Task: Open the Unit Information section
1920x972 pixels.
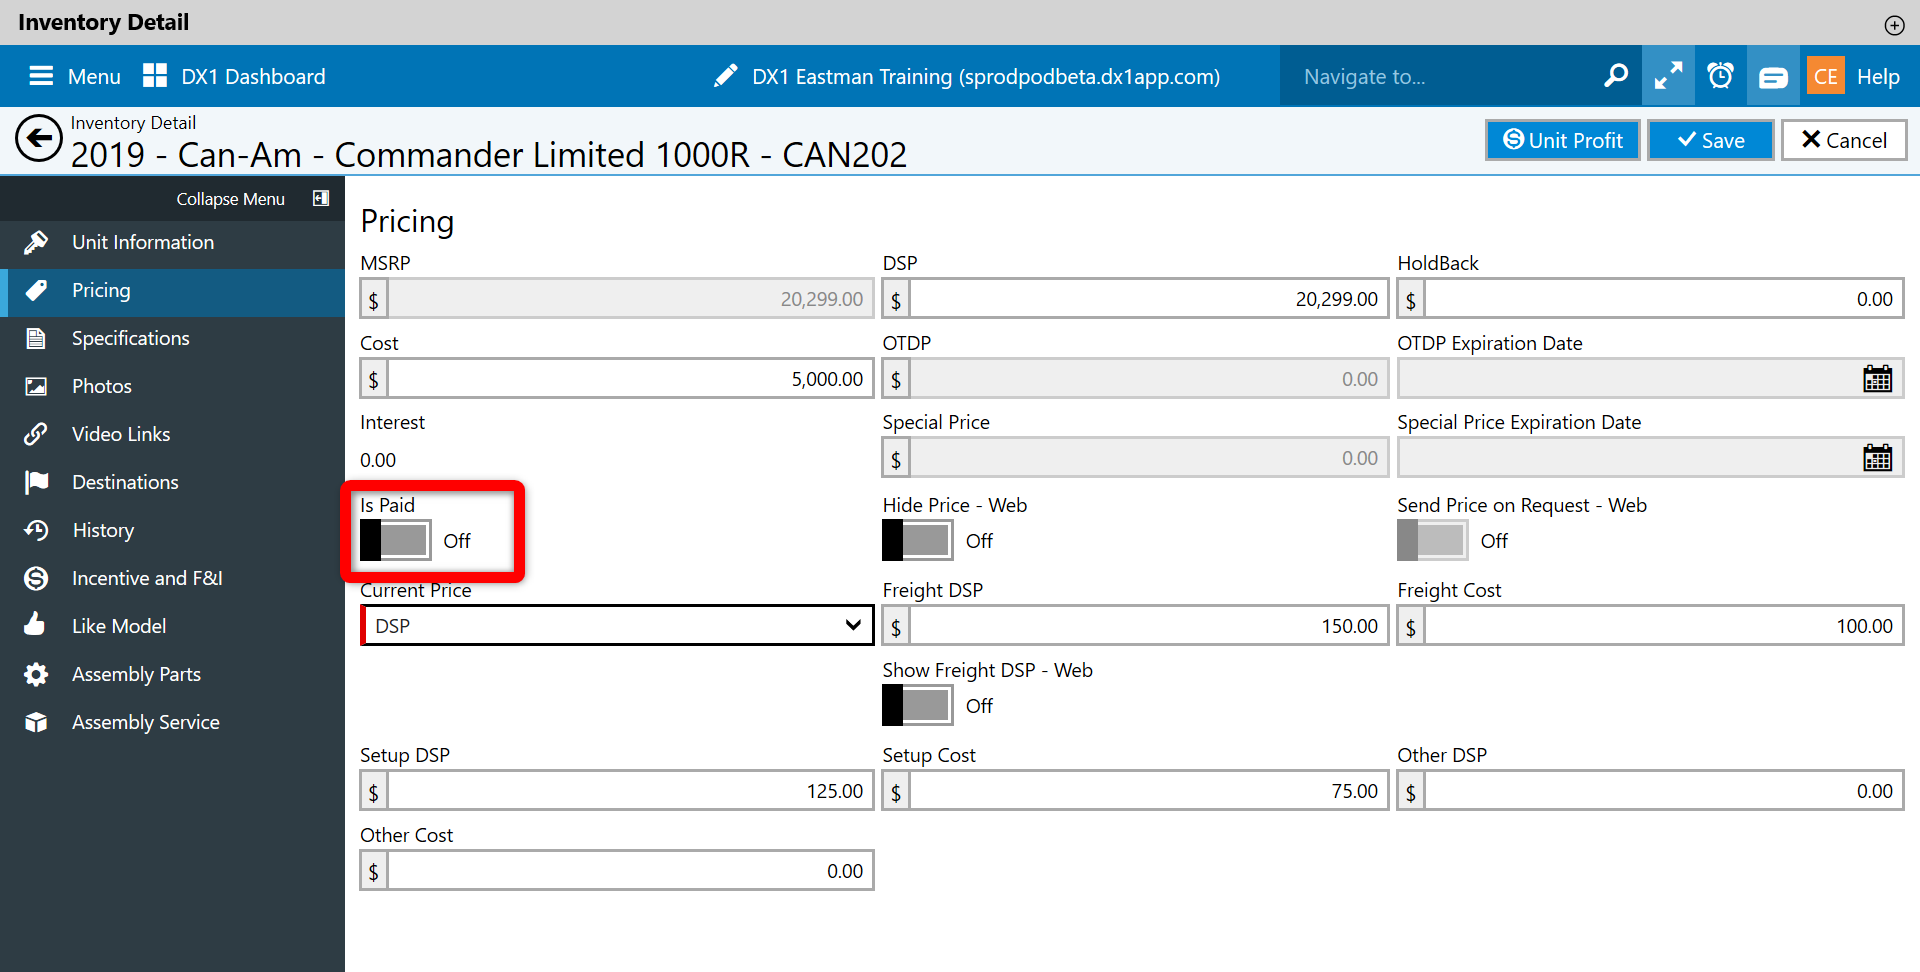Action: point(172,242)
